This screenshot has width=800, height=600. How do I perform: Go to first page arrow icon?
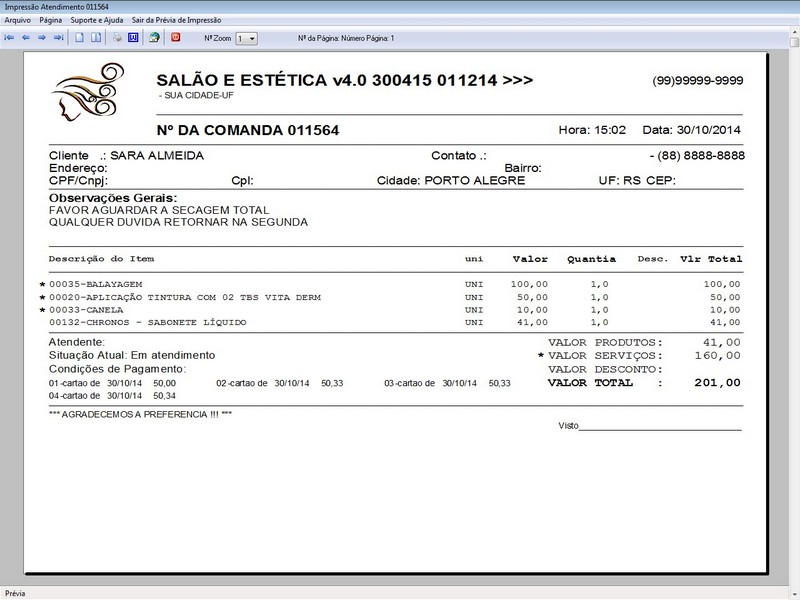[x=10, y=38]
